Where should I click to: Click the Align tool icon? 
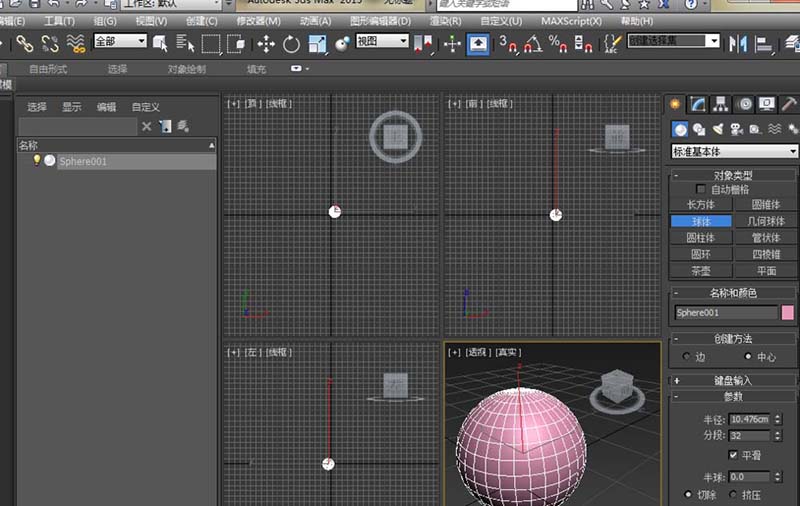[764, 44]
